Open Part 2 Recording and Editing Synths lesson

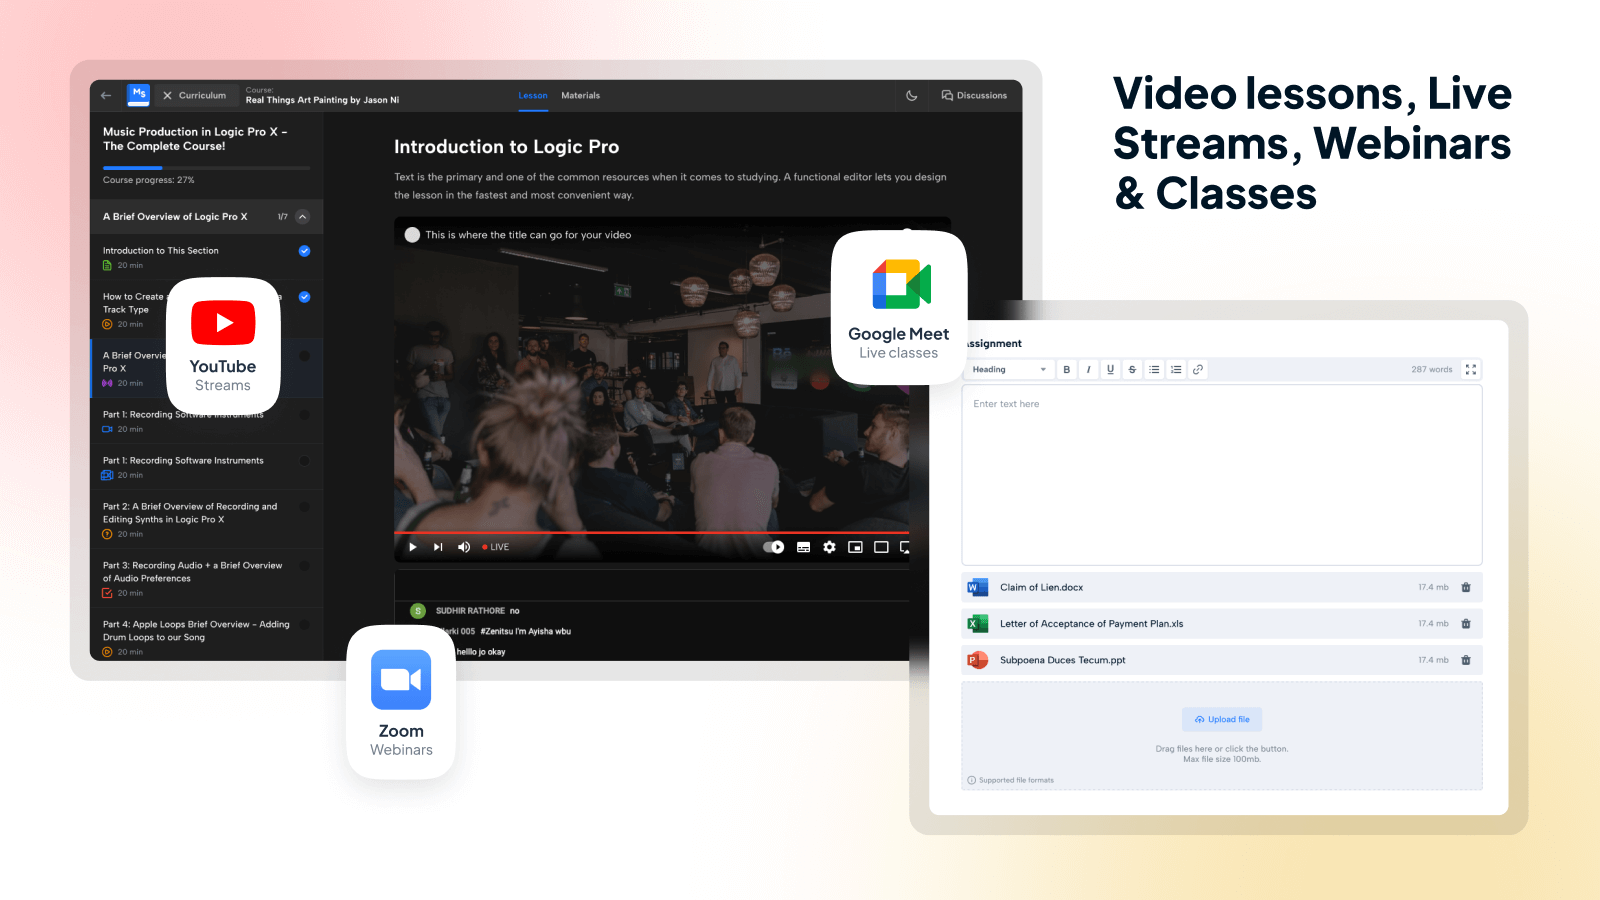[x=206, y=519]
